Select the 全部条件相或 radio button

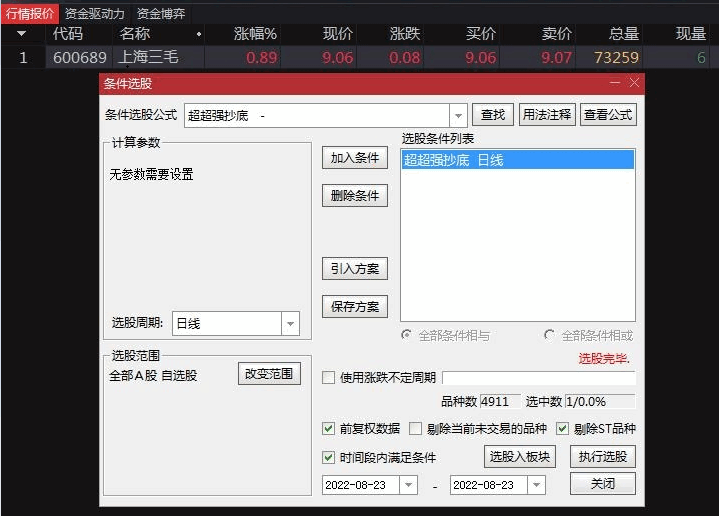tap(549, 335)
